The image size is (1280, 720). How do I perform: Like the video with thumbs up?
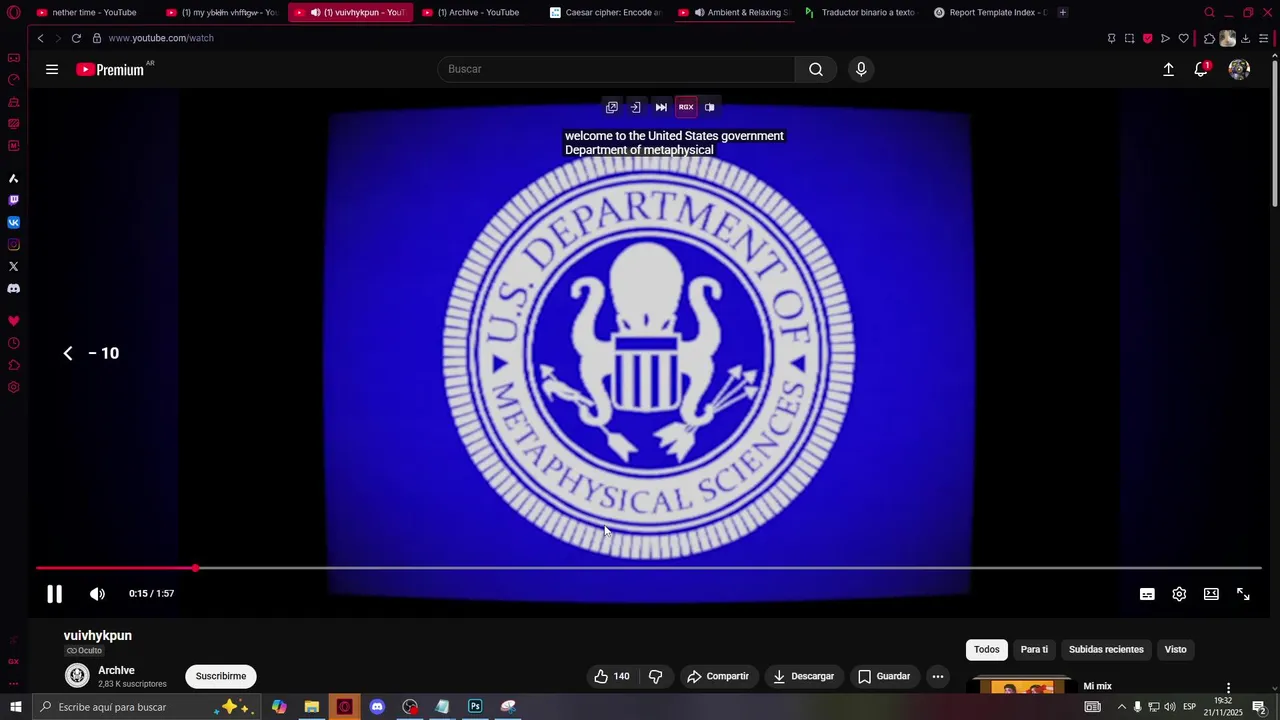point(611,677)
